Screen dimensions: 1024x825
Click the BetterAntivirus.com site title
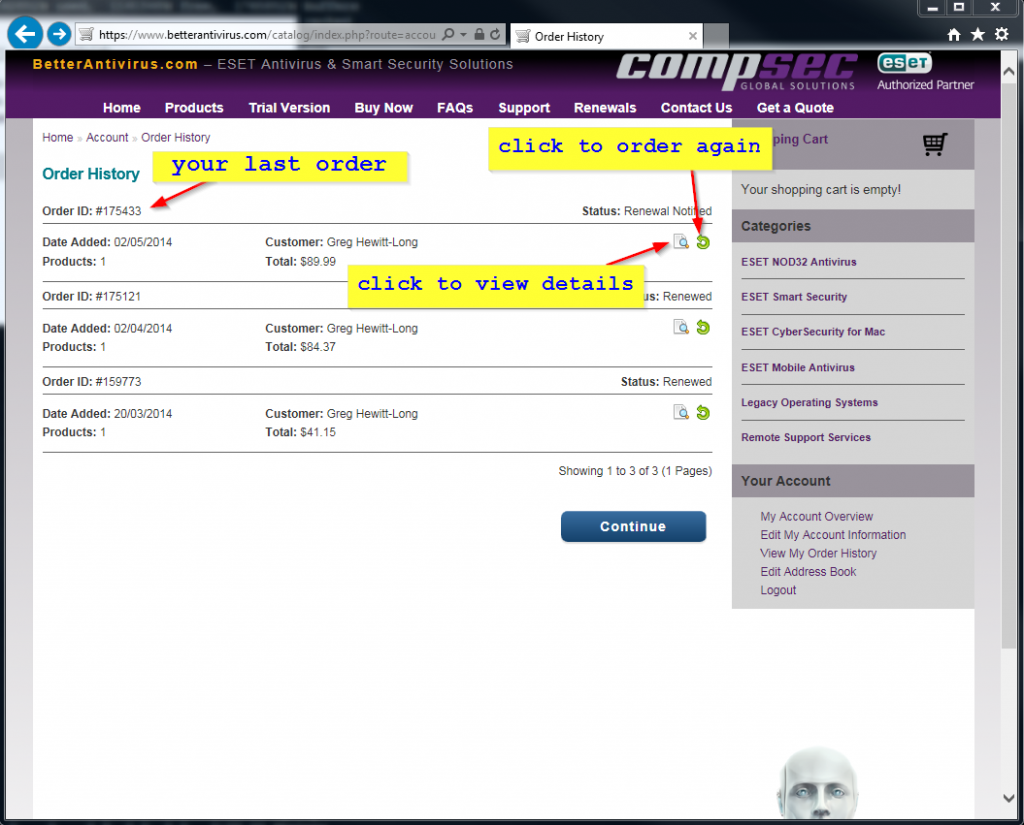[115, 64]
